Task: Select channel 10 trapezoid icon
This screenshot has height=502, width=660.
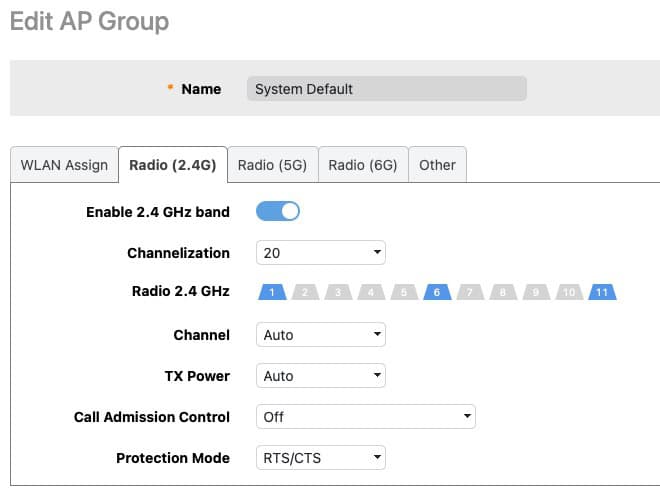Action: [569, 292]
